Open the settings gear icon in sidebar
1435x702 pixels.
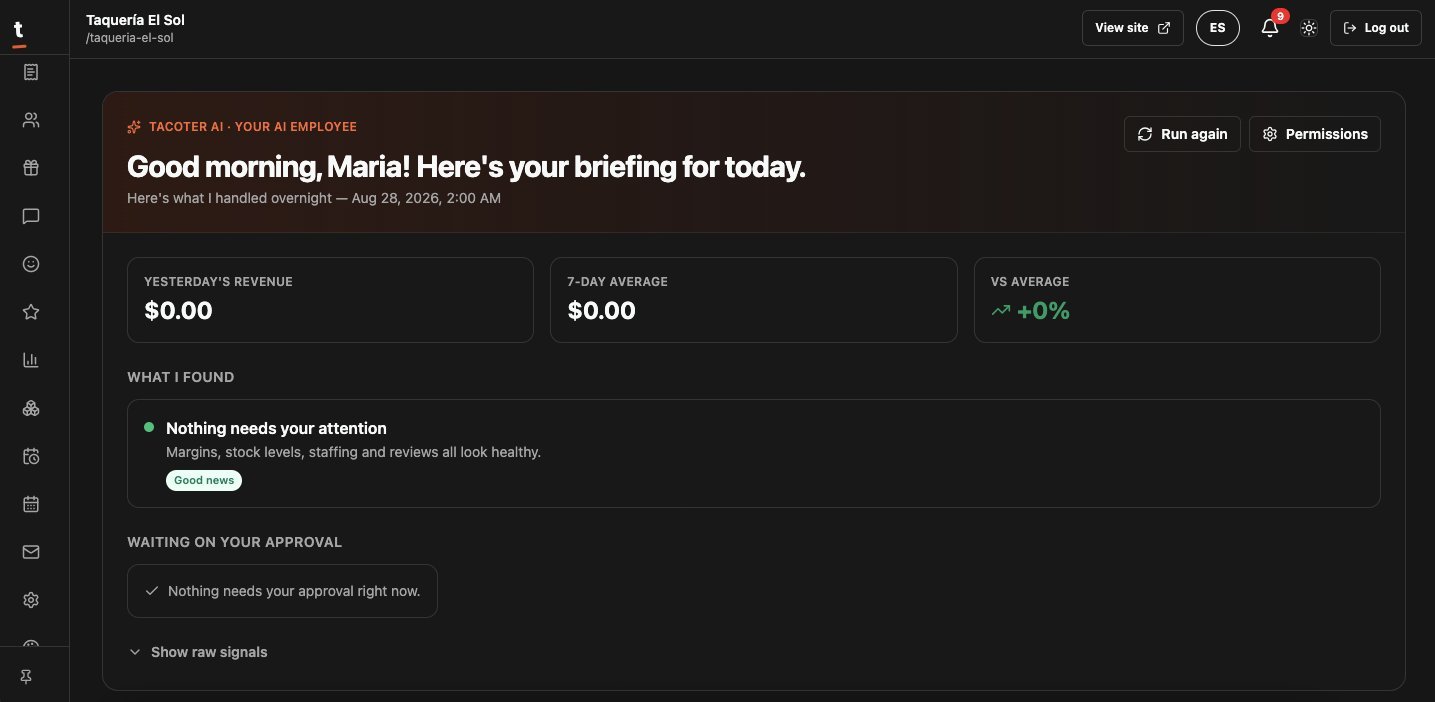(x=31, y=600)
